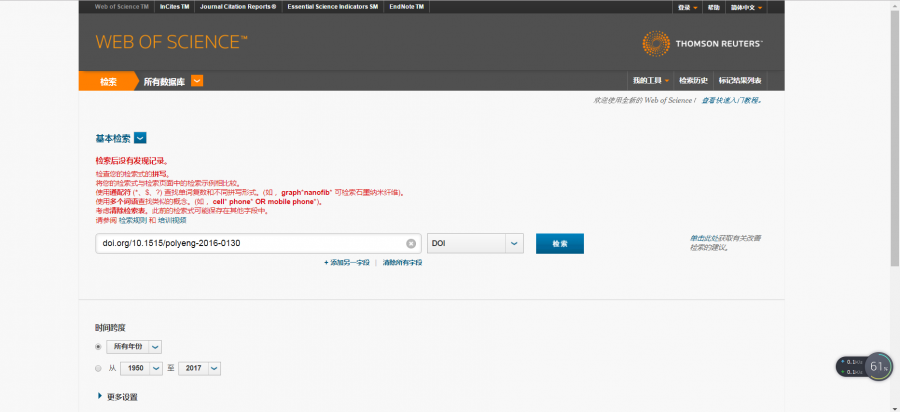Select the custom year range radio button

[98, 368]
